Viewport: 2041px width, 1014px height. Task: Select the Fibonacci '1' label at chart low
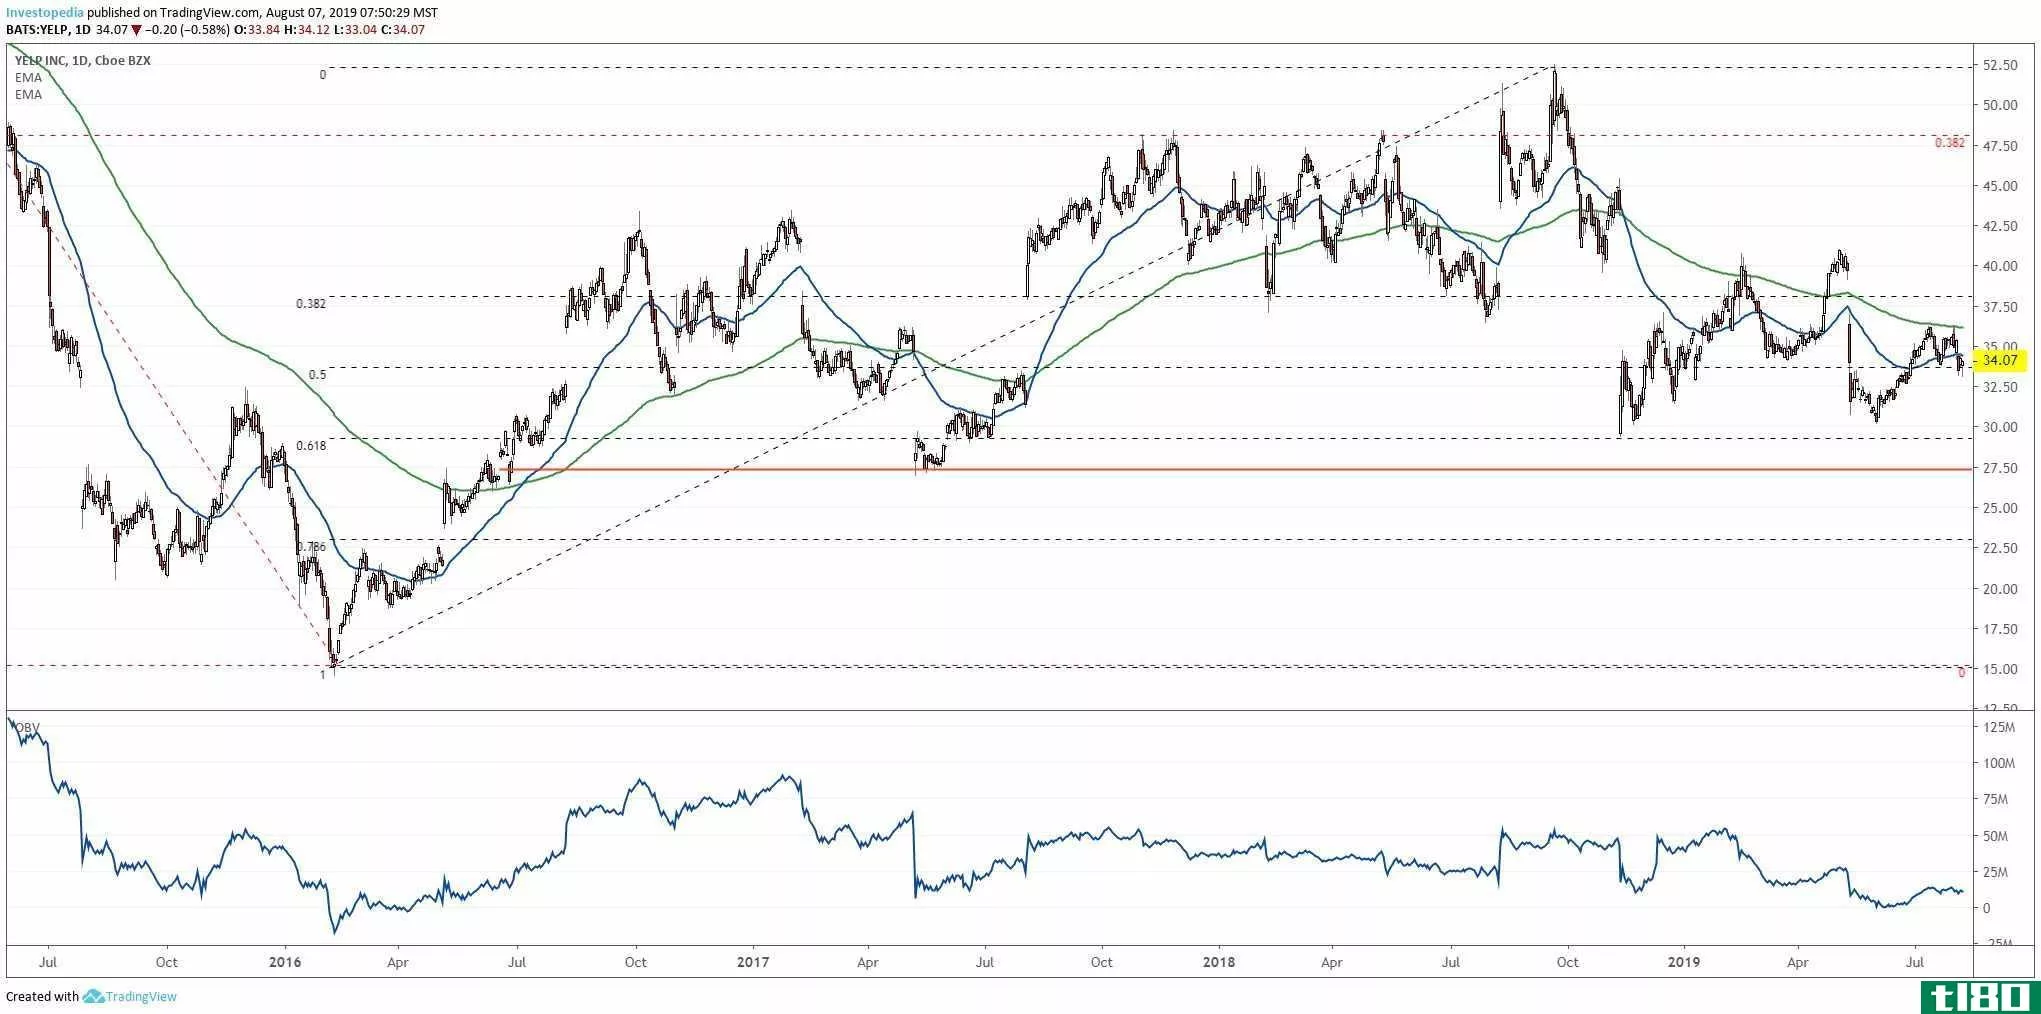tap(322, 675)
